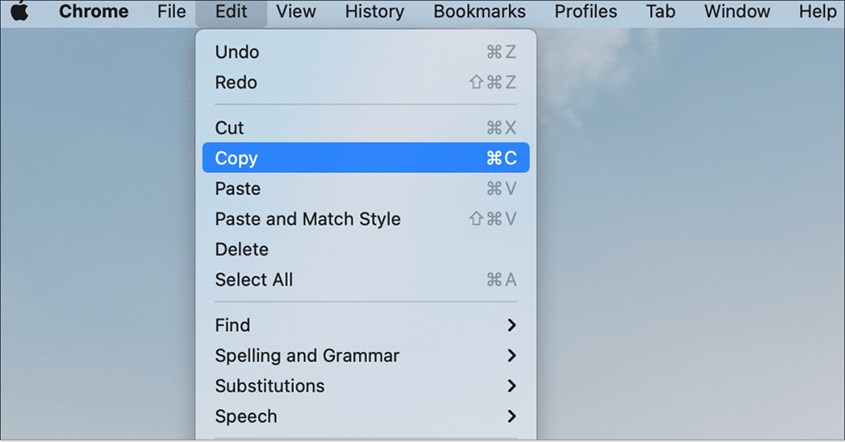
Task: Open the Chrome application menu
Action: pyautogui.click(x=94, y=11)
